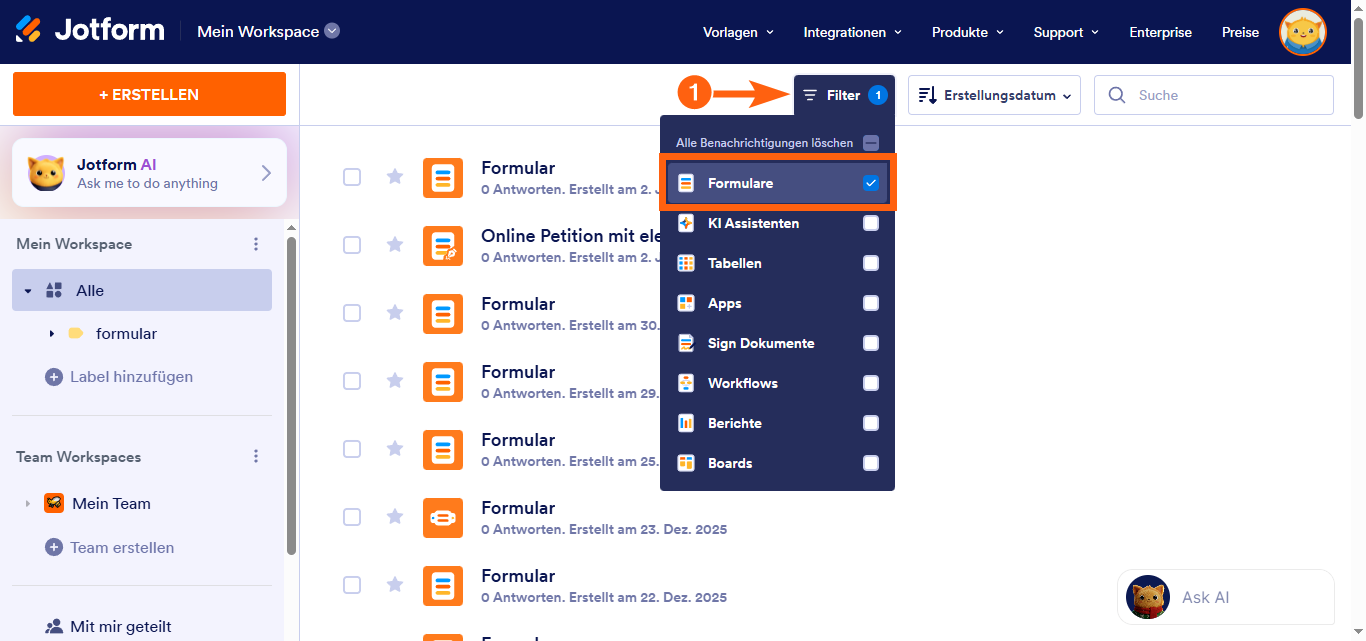Screen dimensions: 1366x641
Task: Click the Sign Dokumente icon
Action: click(x=686, y=343)
